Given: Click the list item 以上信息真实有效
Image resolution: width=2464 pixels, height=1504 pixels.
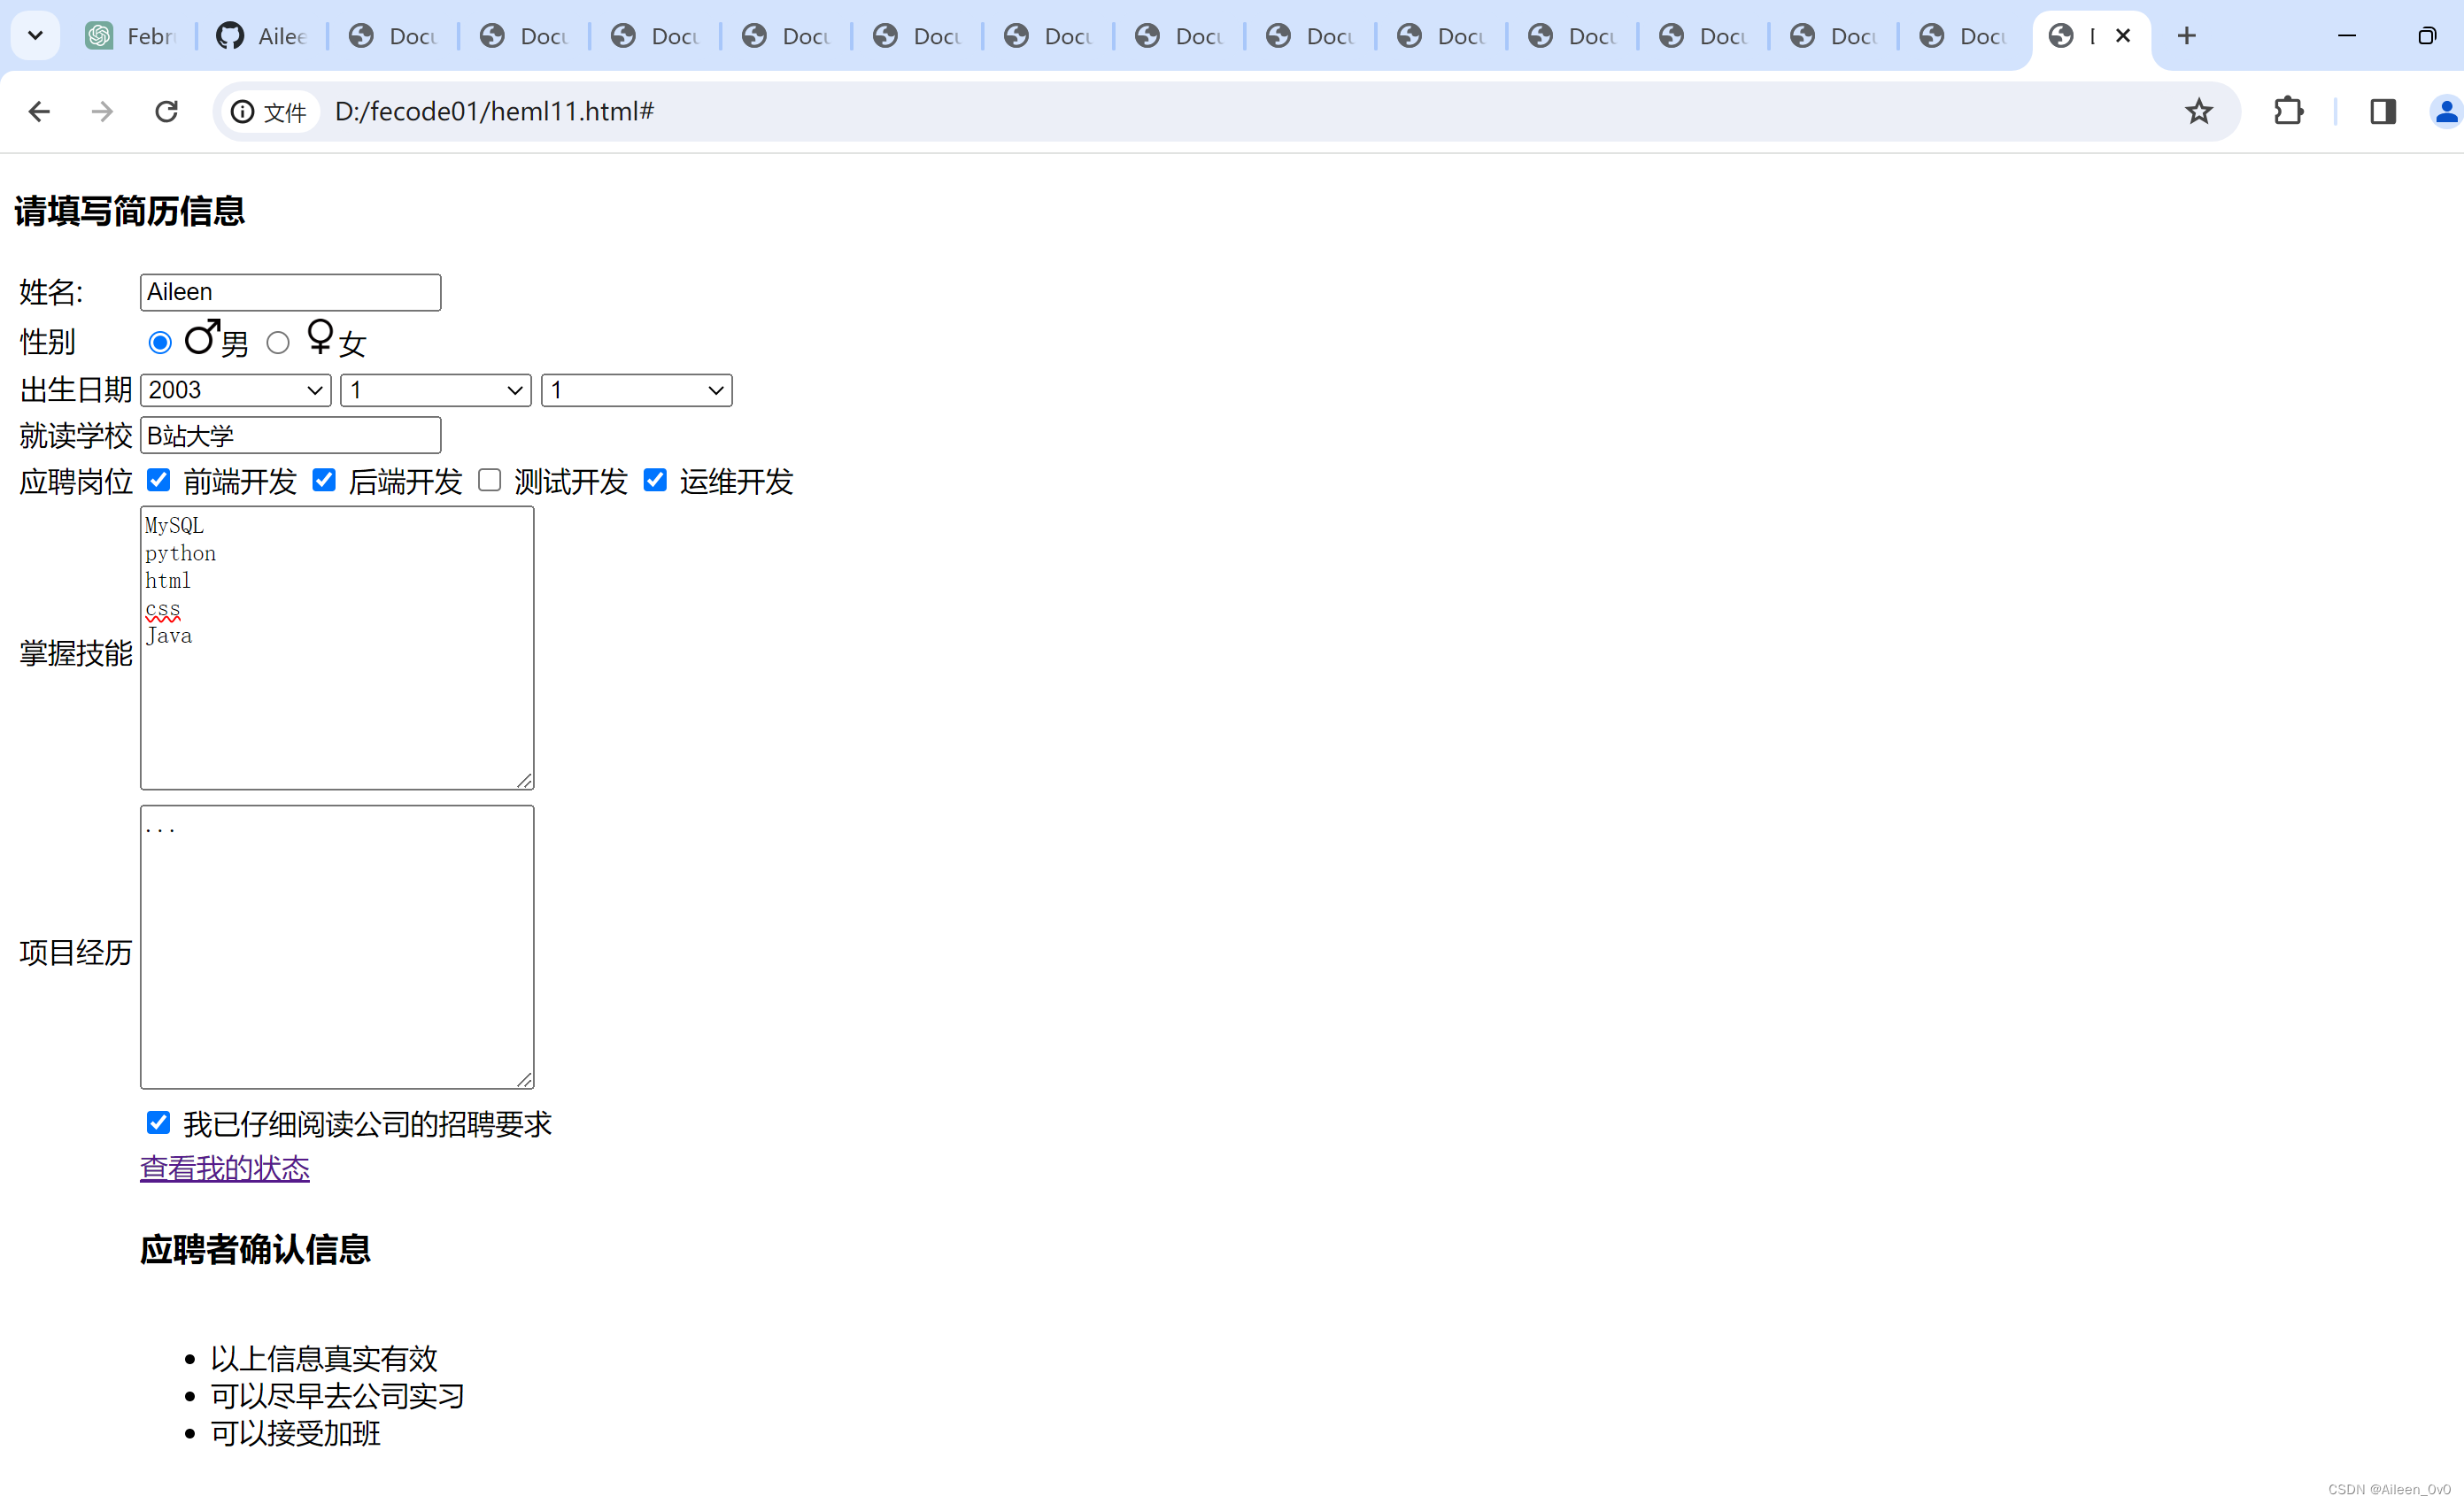Looking at the screenshot, I should point(324,1358).
